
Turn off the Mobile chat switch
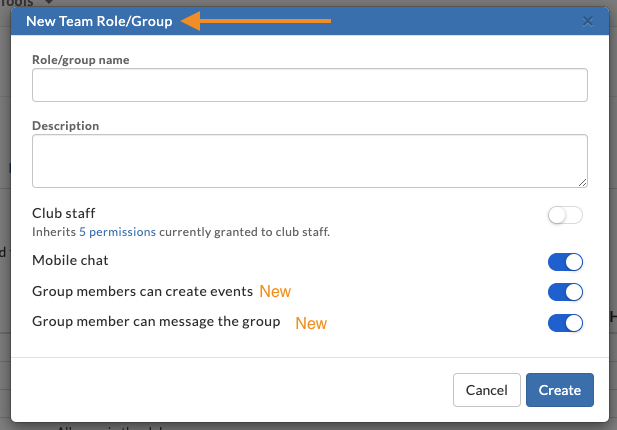click(565, 262)
